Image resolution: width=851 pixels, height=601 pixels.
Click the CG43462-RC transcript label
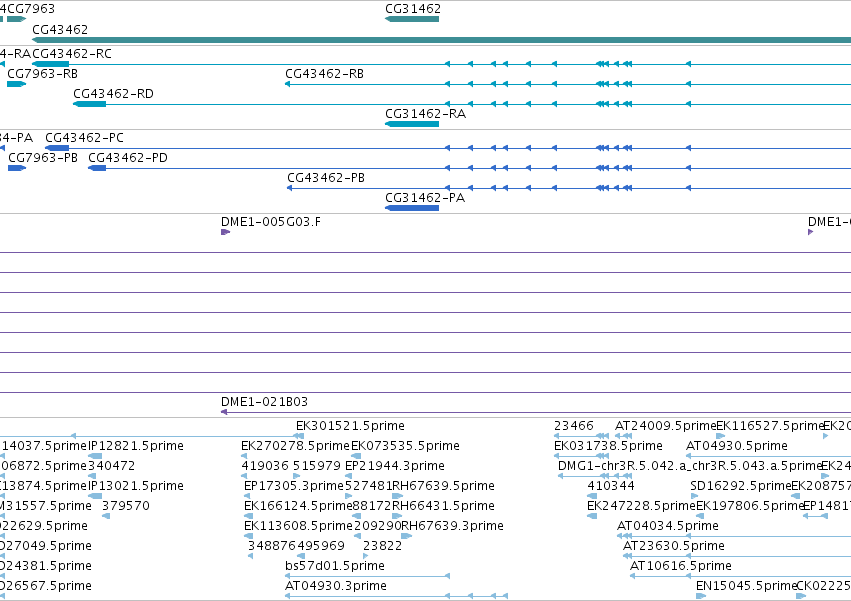tap(72, 53)
